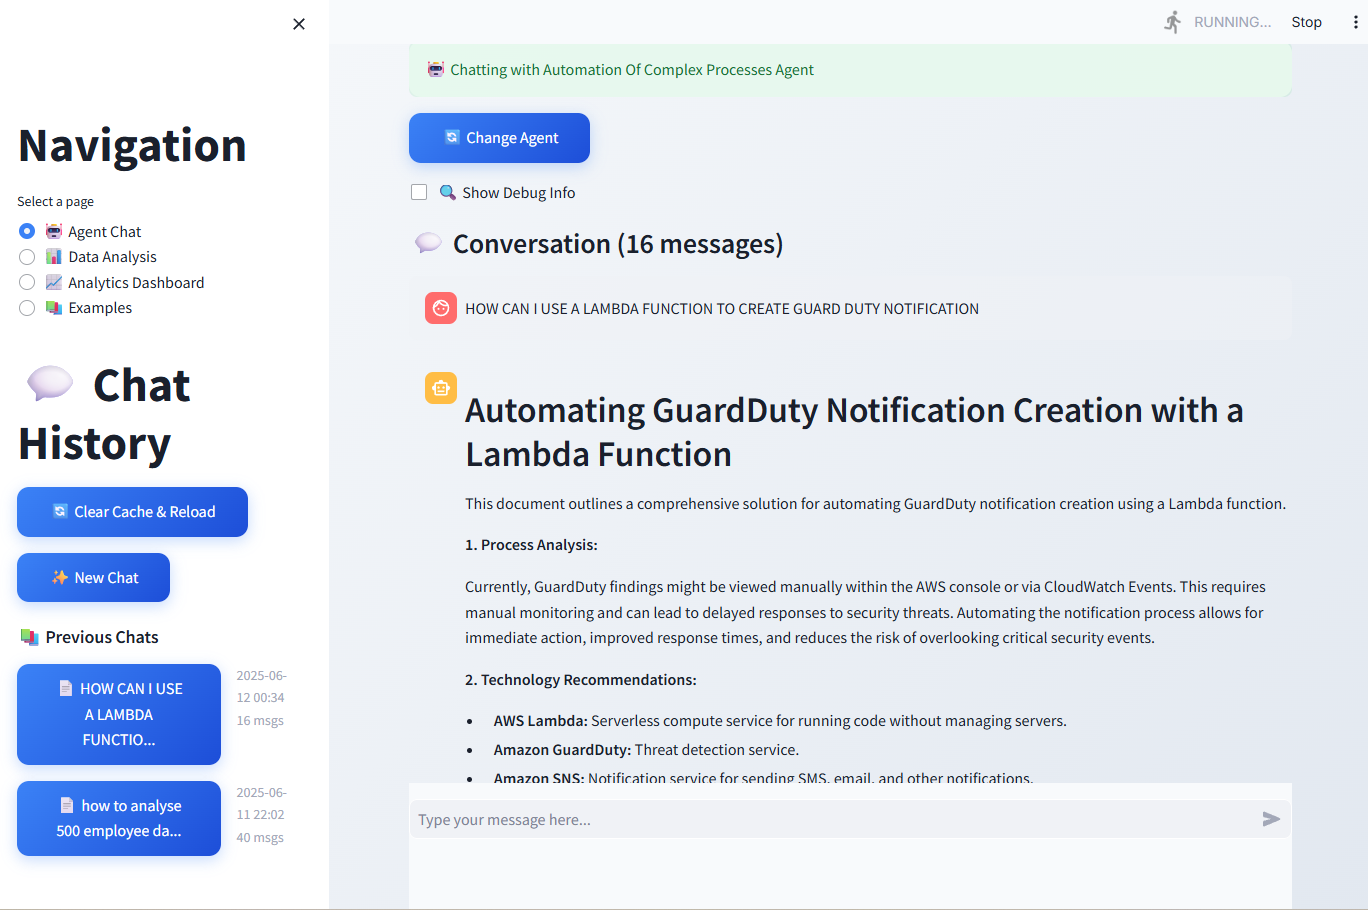Click the books icon beside Previous Chats
Screen dimensions: 1368x910
pyautogui.click(x=29, y=637)
